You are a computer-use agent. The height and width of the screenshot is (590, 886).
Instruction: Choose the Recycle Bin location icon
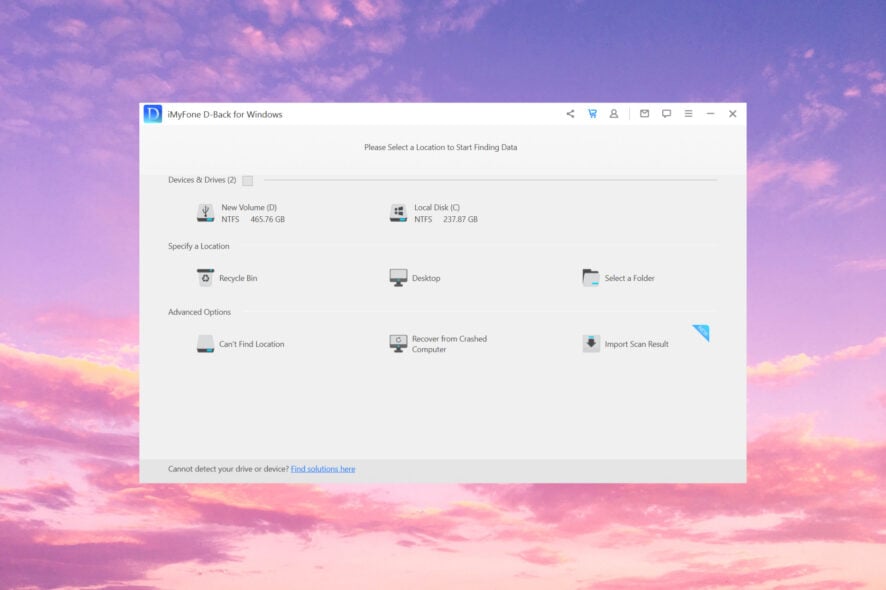pos(205,277)
